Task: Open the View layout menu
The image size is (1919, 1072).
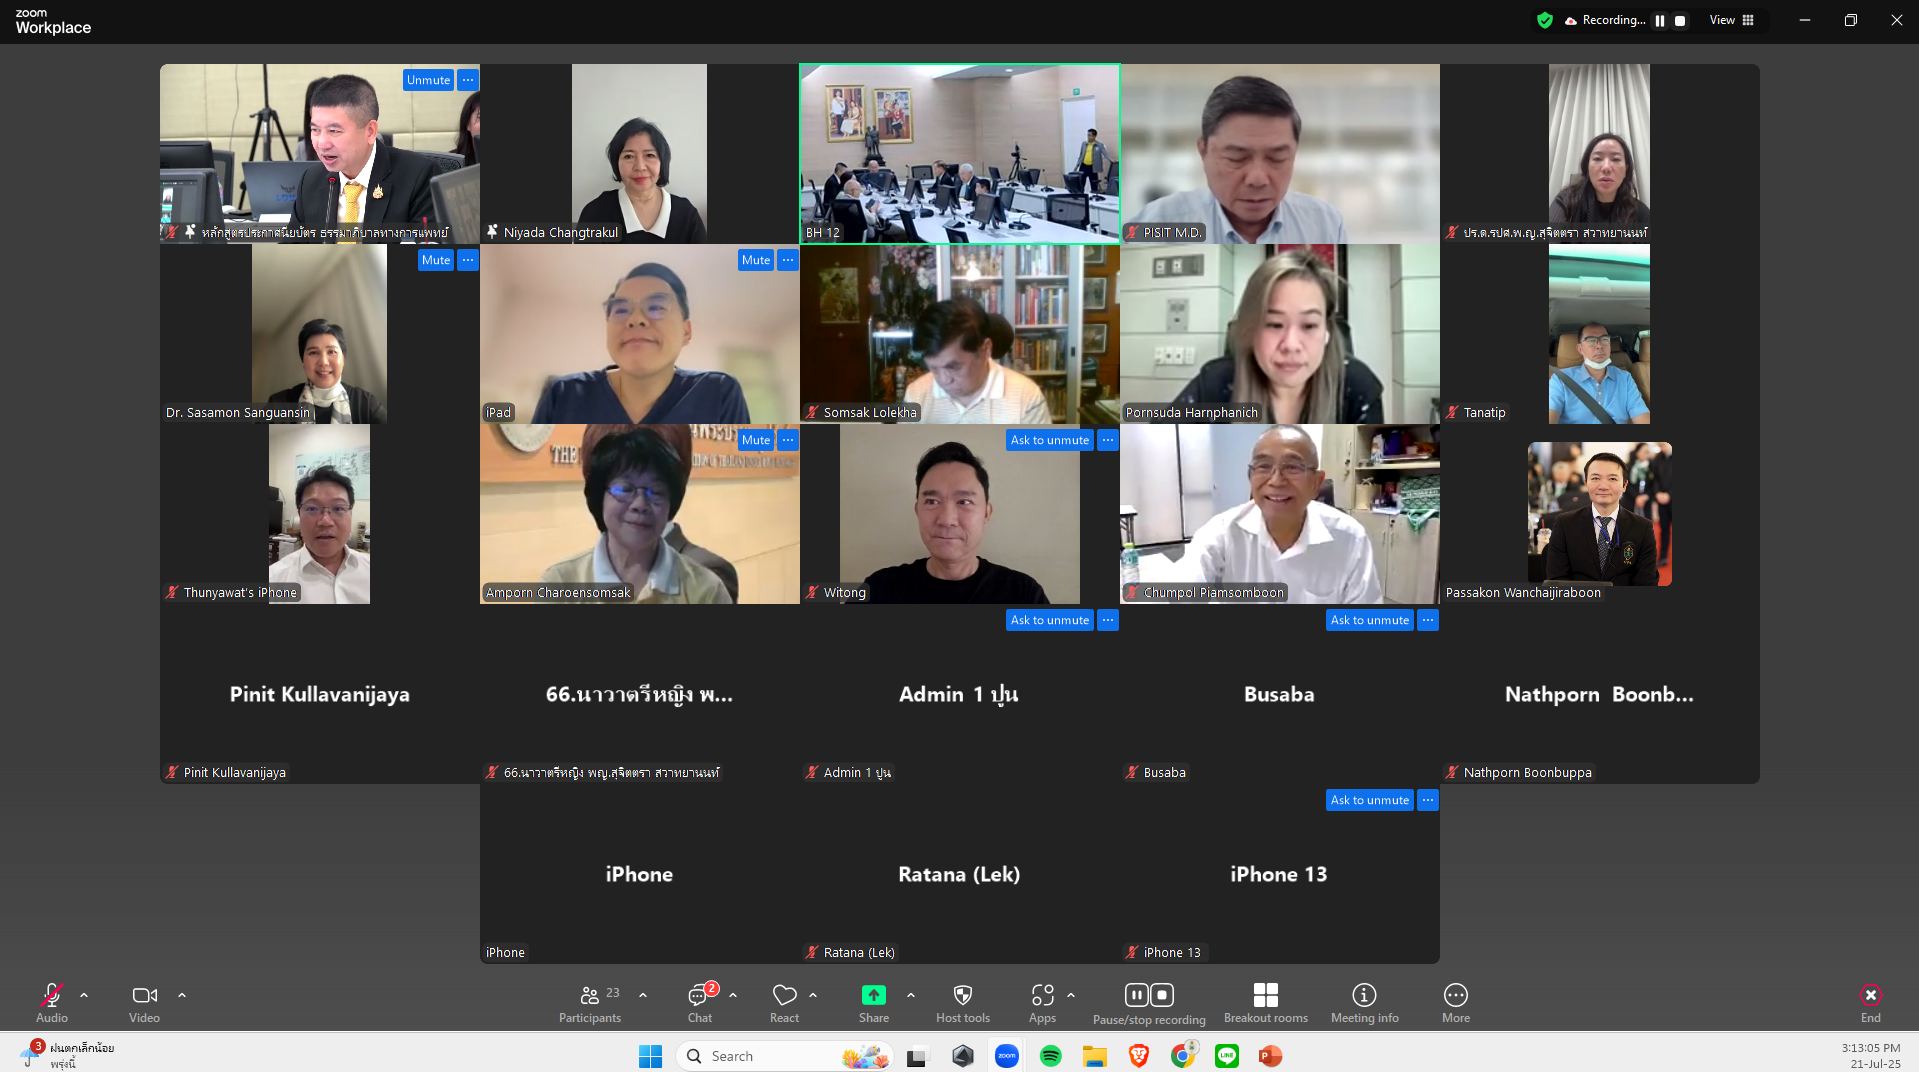Action: pyautogui.click(x=1732, y=20)
